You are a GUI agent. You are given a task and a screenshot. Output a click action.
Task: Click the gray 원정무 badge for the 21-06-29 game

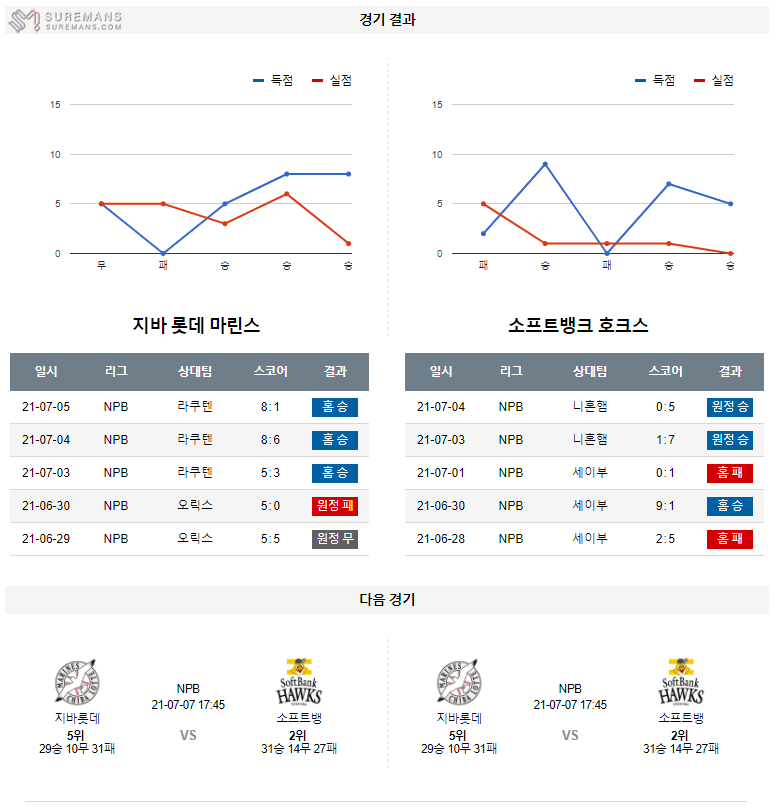click(x=335, y=539)
